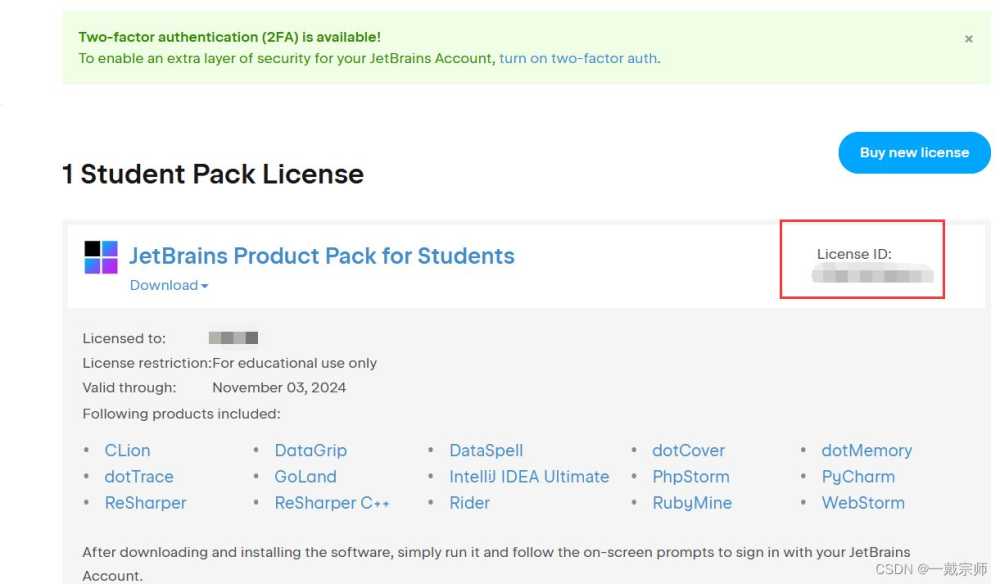Viewport: 1000px width, 584px height.
Task: Open the ReSharper C++ product link
Action: [333, 503]
